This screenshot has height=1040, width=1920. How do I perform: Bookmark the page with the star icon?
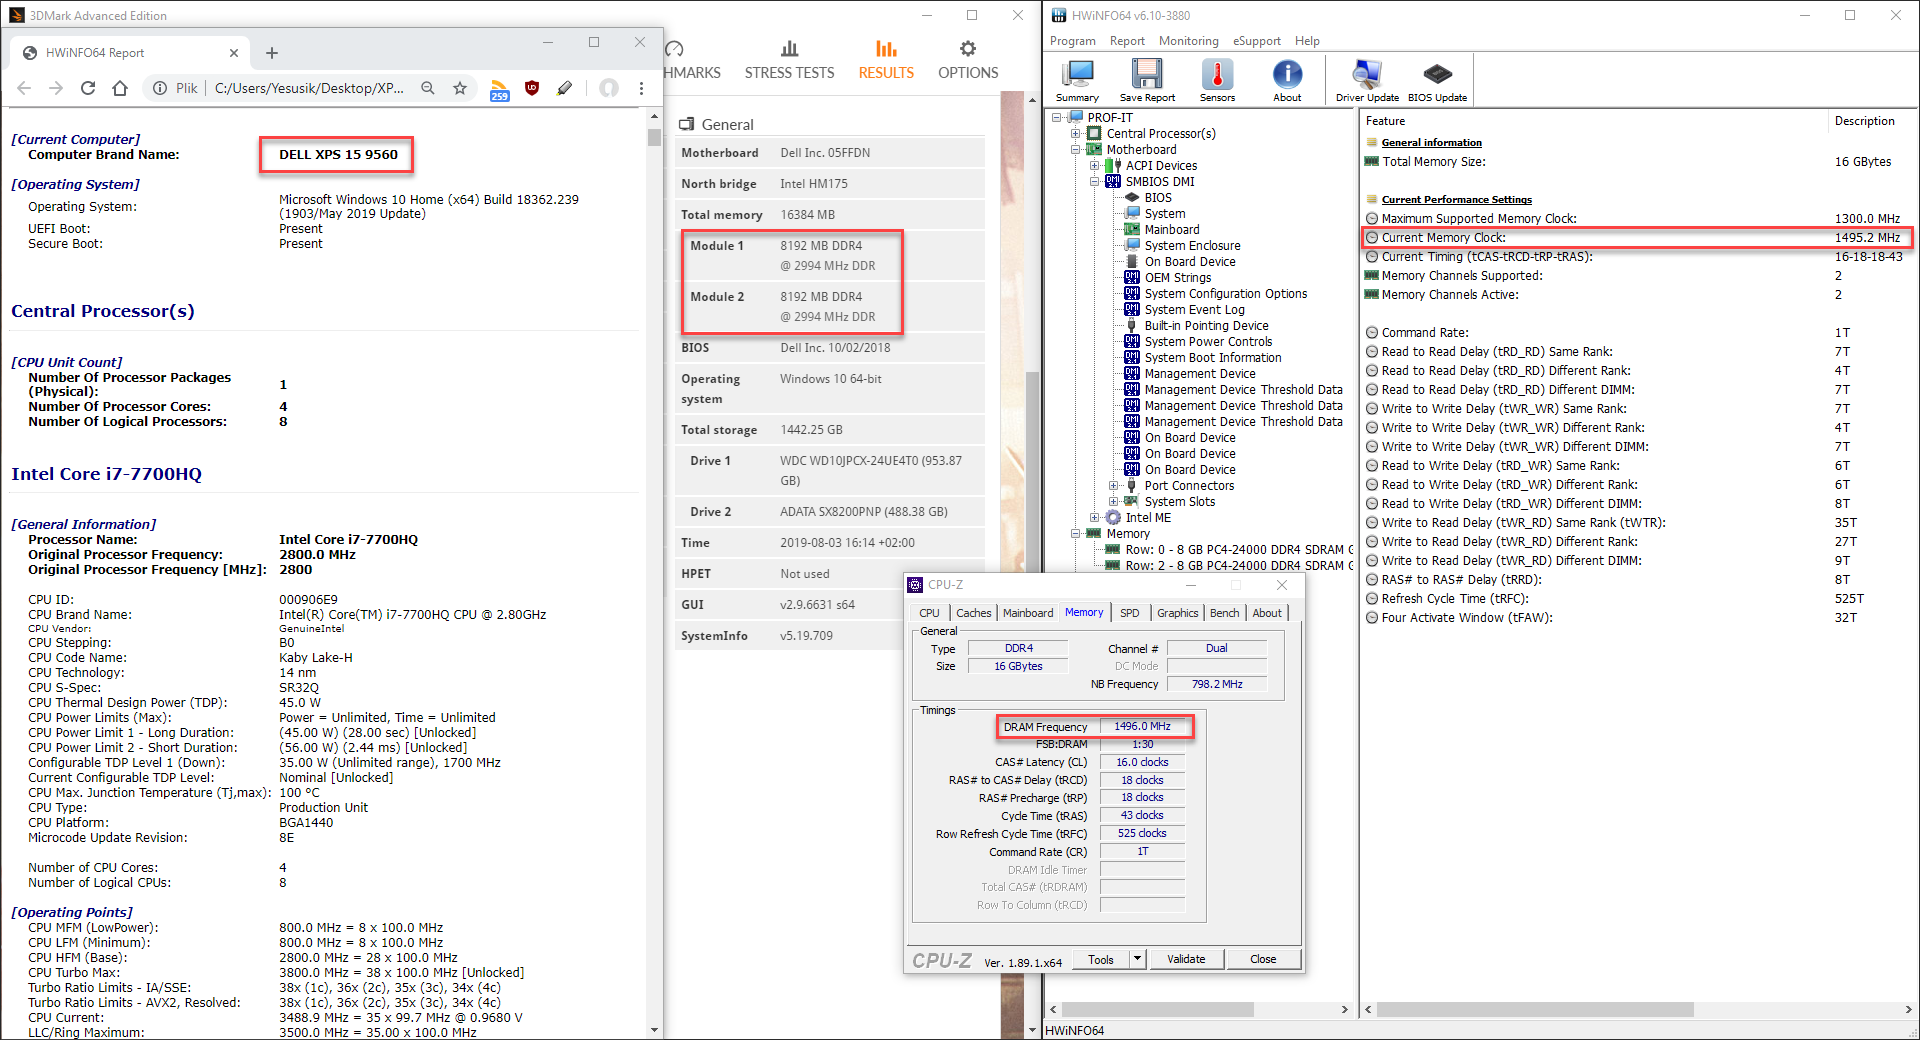point(460,88)
